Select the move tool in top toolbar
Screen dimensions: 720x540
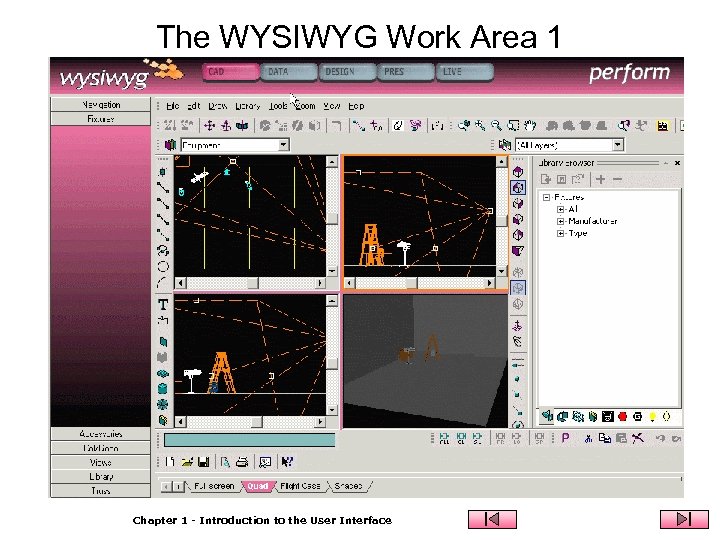(209, 125)
